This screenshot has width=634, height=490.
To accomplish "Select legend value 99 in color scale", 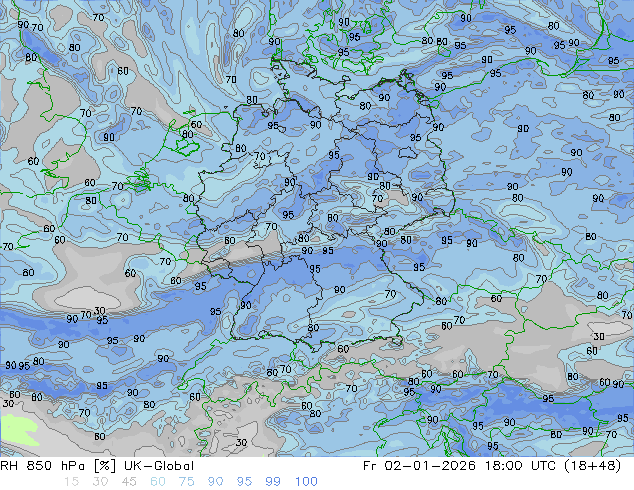I will pos(273,482).
